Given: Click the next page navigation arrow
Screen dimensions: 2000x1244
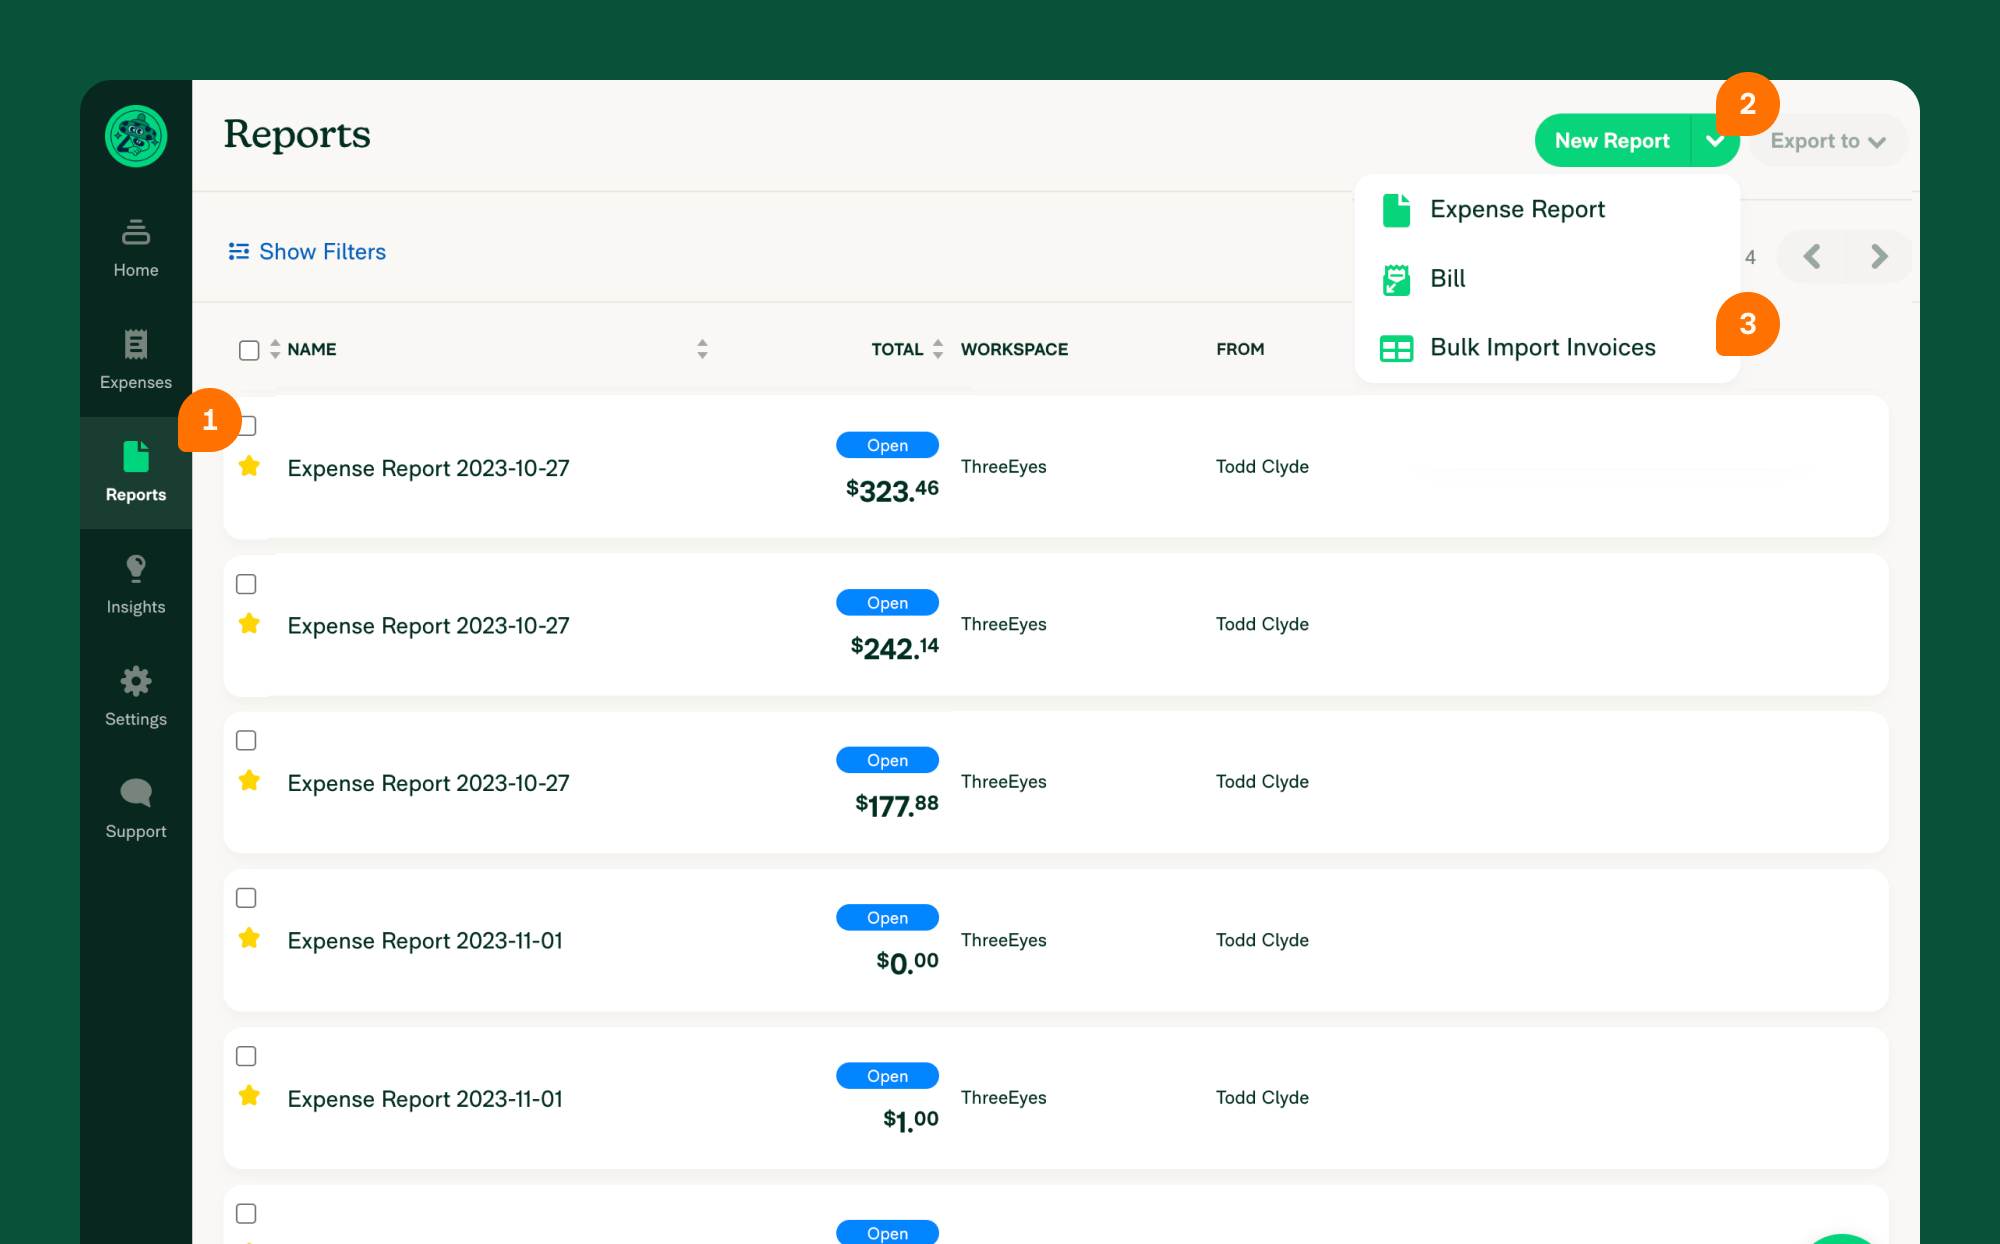Looking at the screenshot, I should point(1880,257).
